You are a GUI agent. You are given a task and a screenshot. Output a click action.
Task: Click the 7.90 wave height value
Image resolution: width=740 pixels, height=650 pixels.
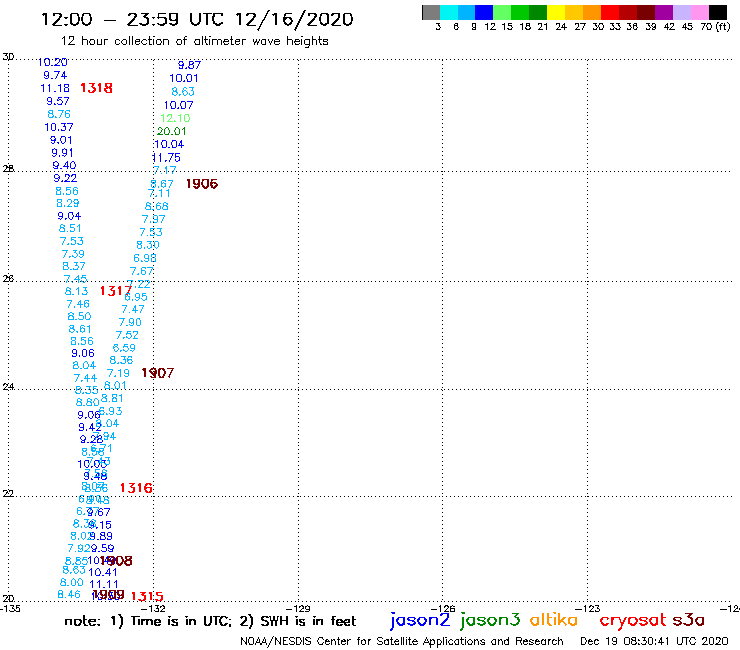[x=130, y=322]
